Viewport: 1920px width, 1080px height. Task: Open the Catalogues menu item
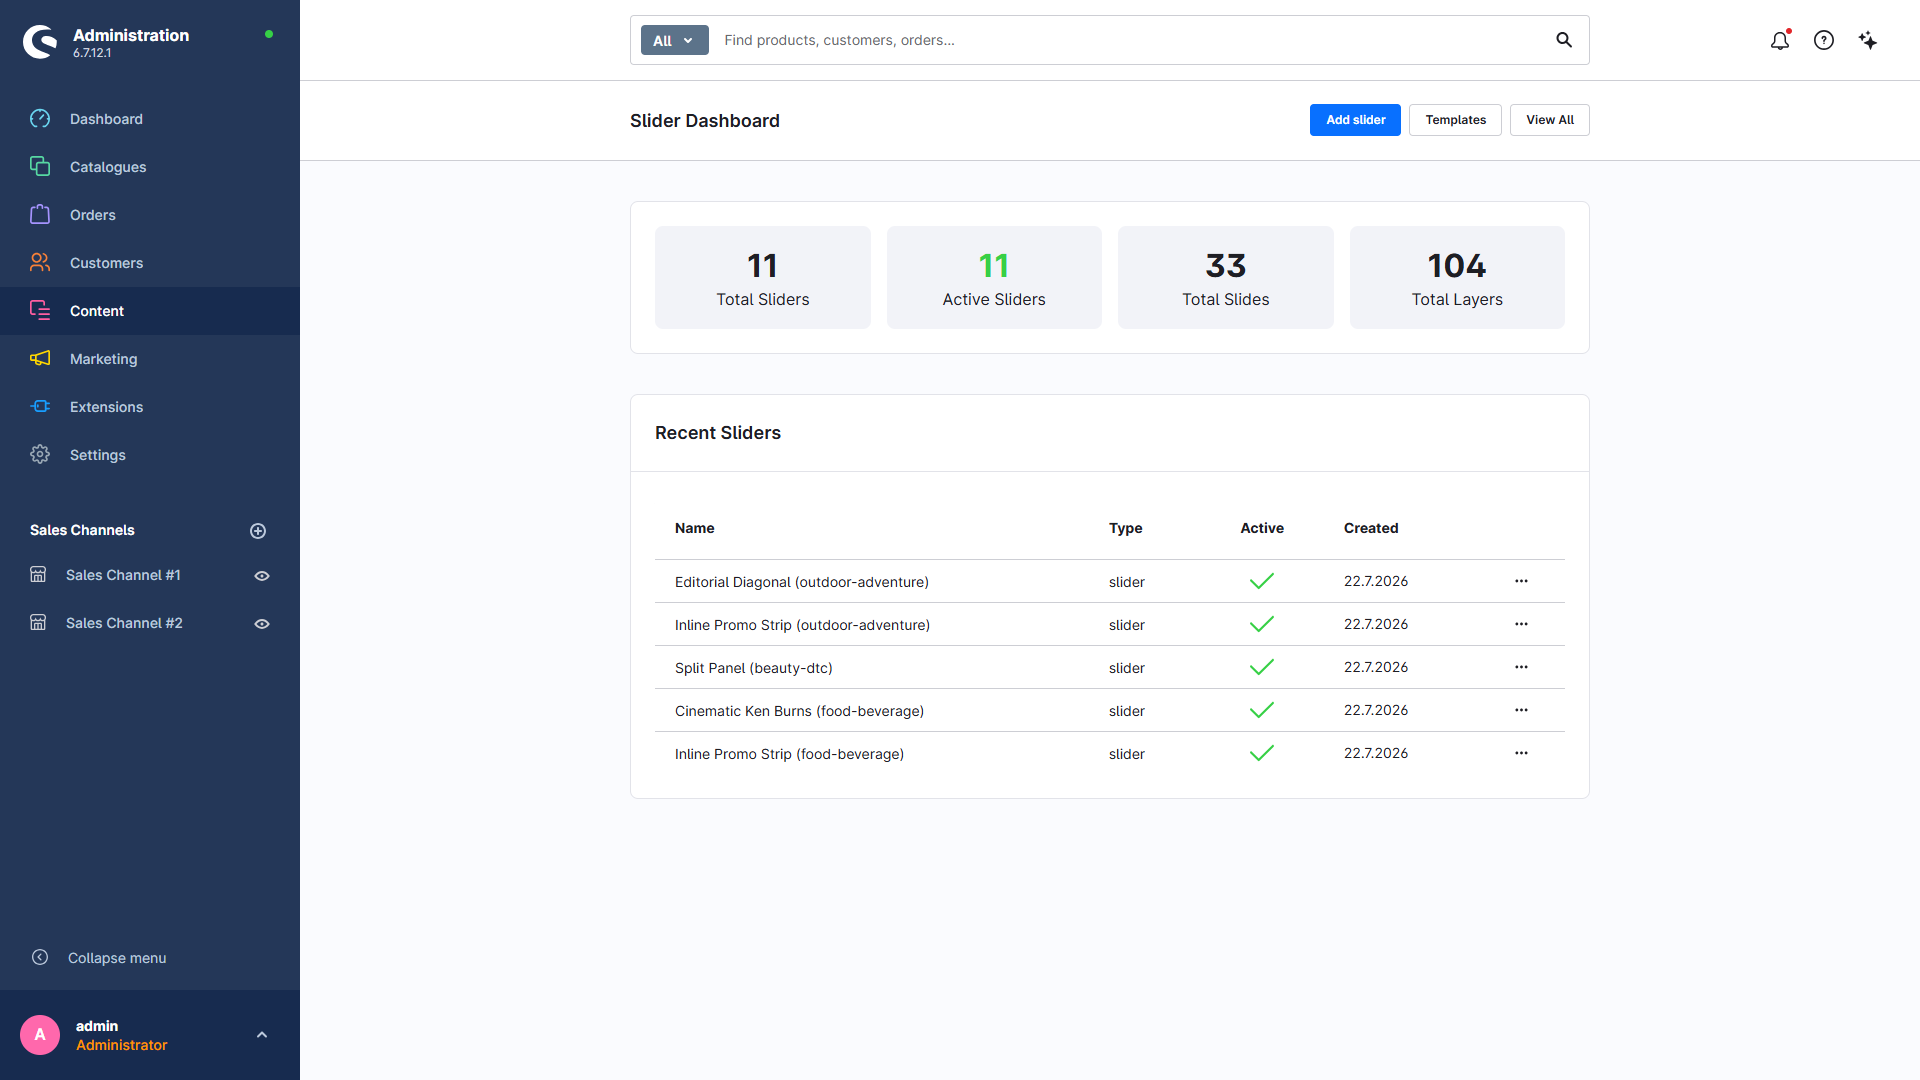point(150,167)
